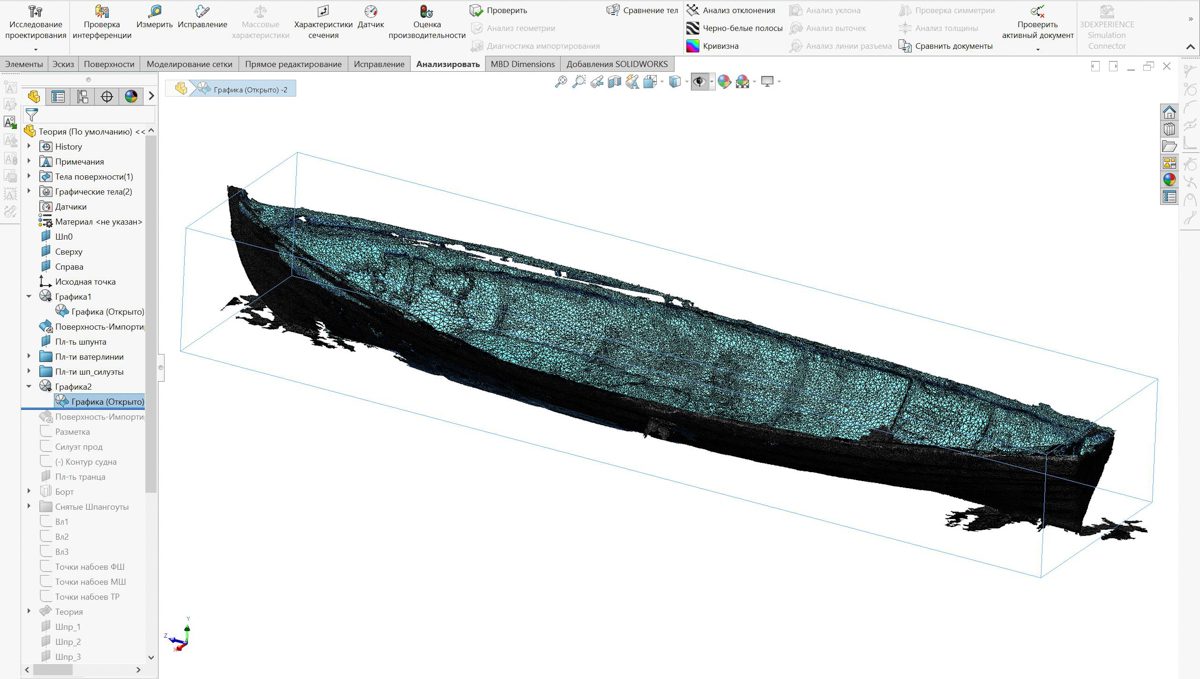This screenshot has width=1200, height=679.
Task: Switch to the Моделирование сетки tab
Action: pyautogui.click(x=189, y=64)
